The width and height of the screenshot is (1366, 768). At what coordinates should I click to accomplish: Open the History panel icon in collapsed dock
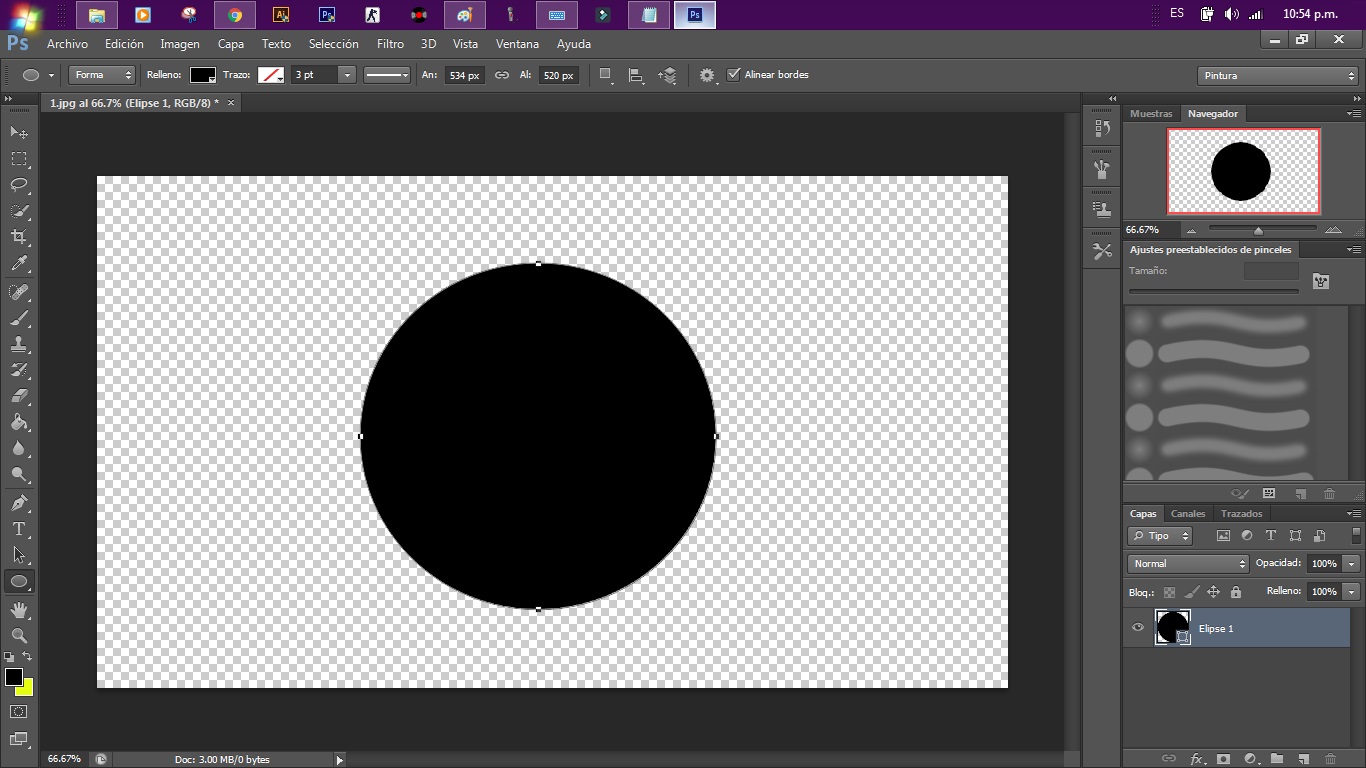[1102, 129]
